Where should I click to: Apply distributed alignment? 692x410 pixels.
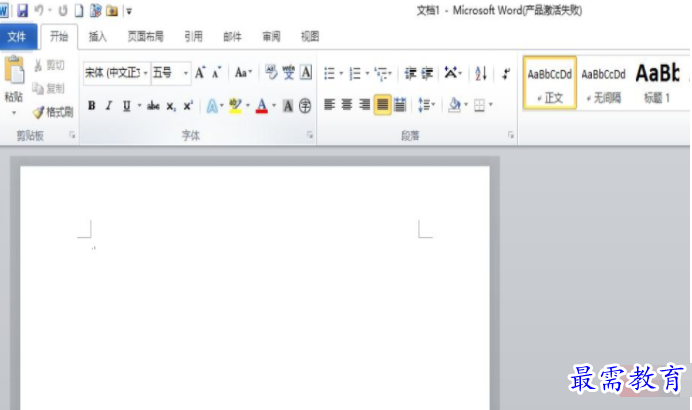(400, 105)
